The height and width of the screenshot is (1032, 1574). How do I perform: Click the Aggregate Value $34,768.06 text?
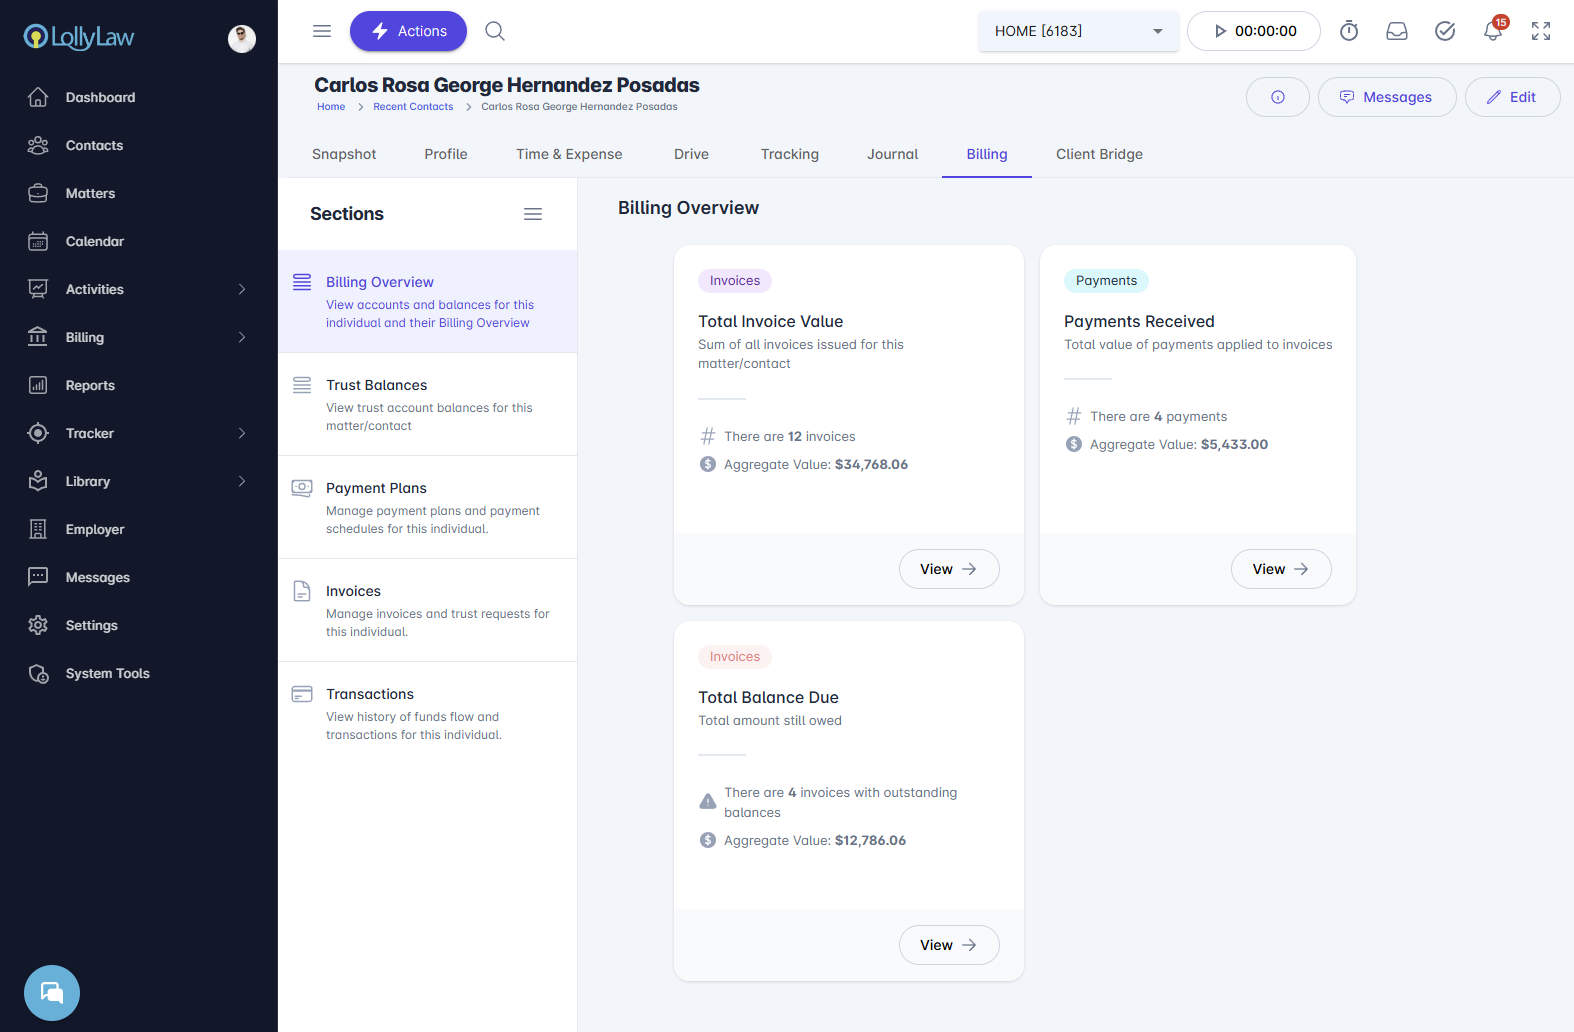point(816,464)
